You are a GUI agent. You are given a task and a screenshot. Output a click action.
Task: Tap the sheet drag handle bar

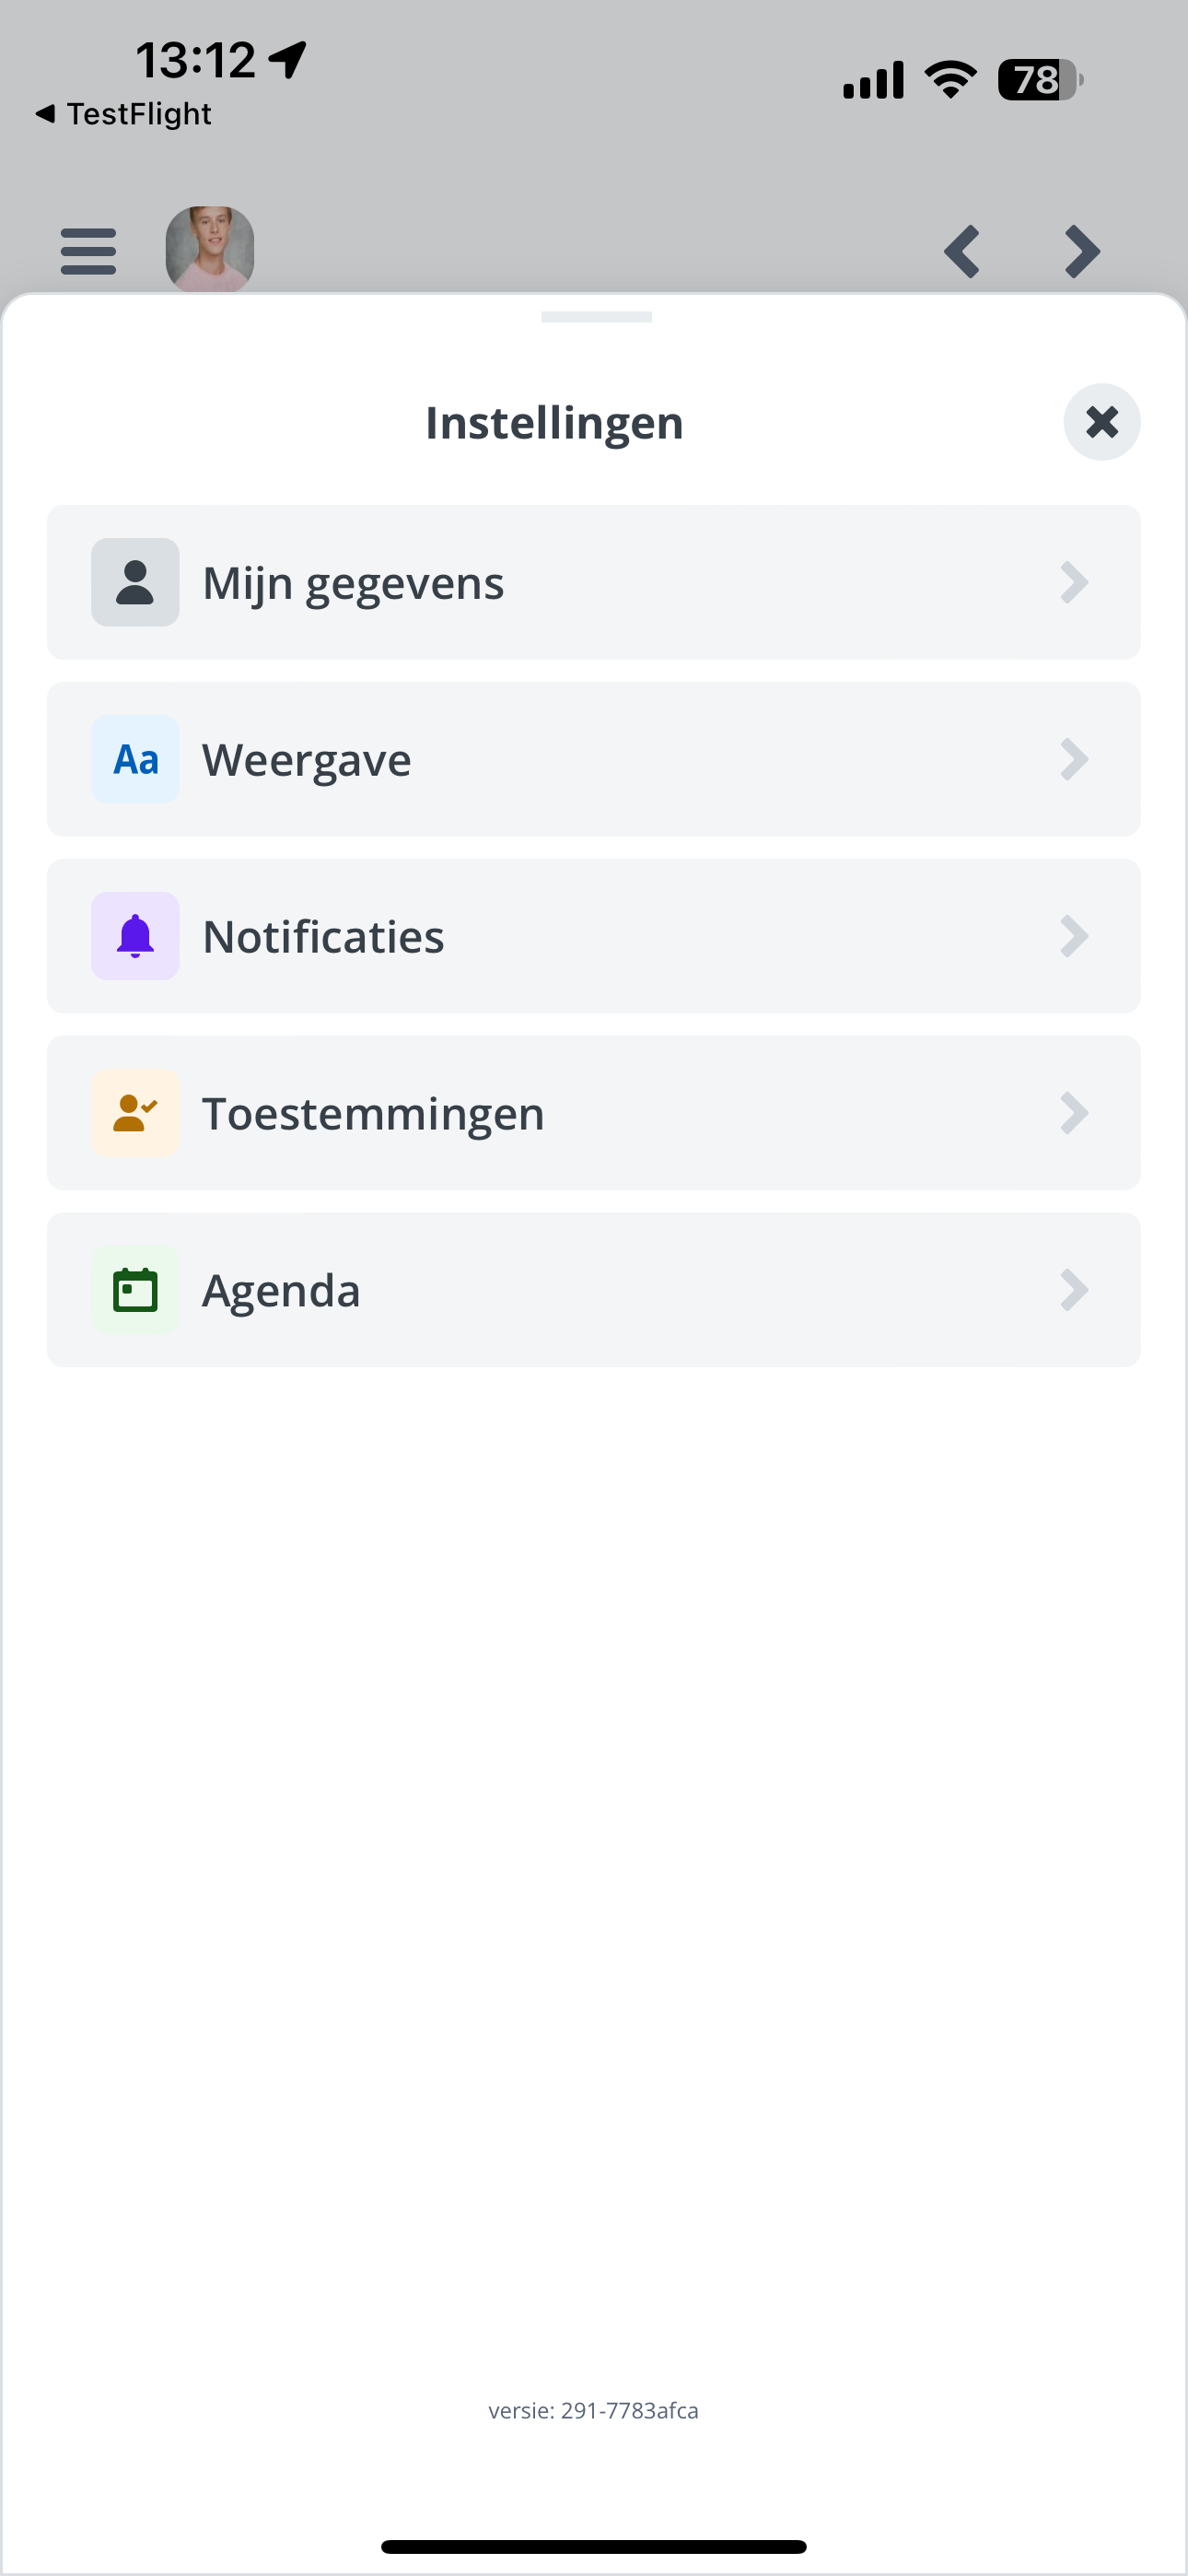coord(596,317)
